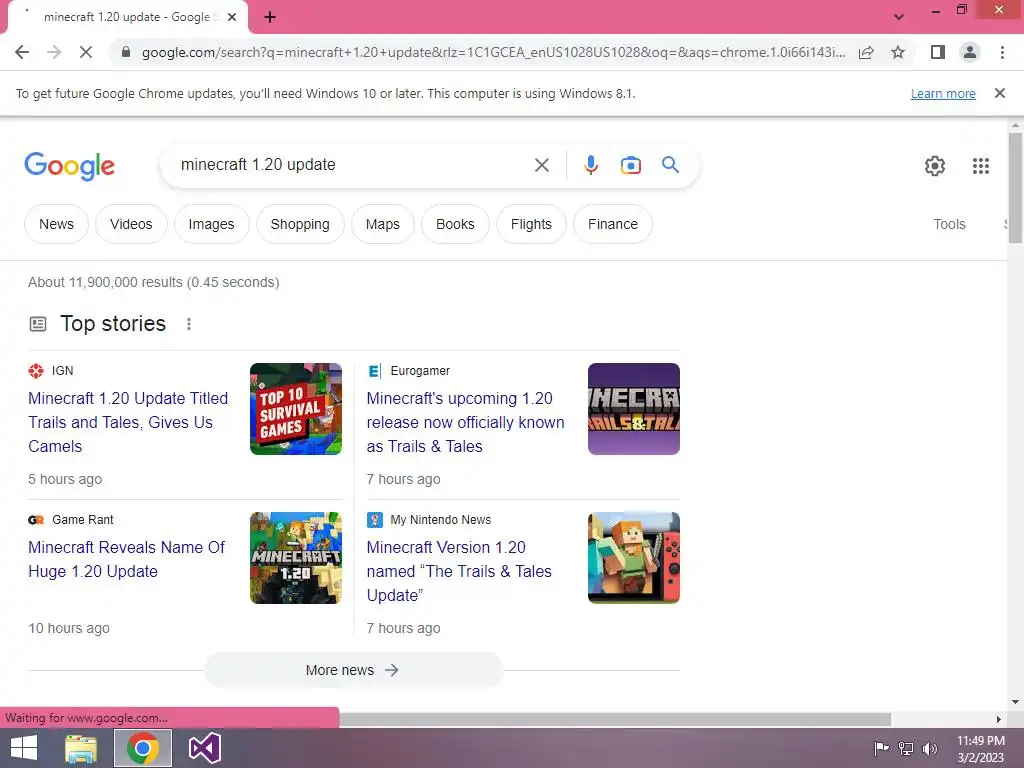Open Visual Studio from the taskbar
The image size is (1024, 768).
coord(204,748)
